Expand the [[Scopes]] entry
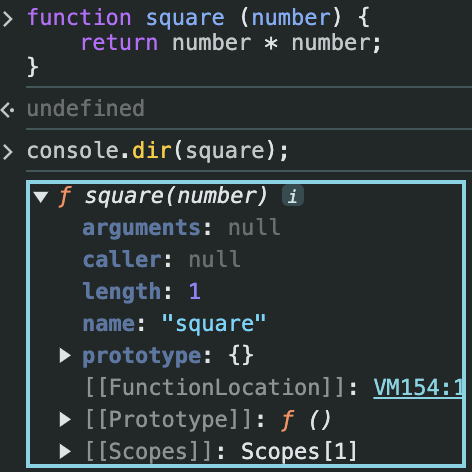This screenshot has width=472, height=472. (x=65, y=451)
